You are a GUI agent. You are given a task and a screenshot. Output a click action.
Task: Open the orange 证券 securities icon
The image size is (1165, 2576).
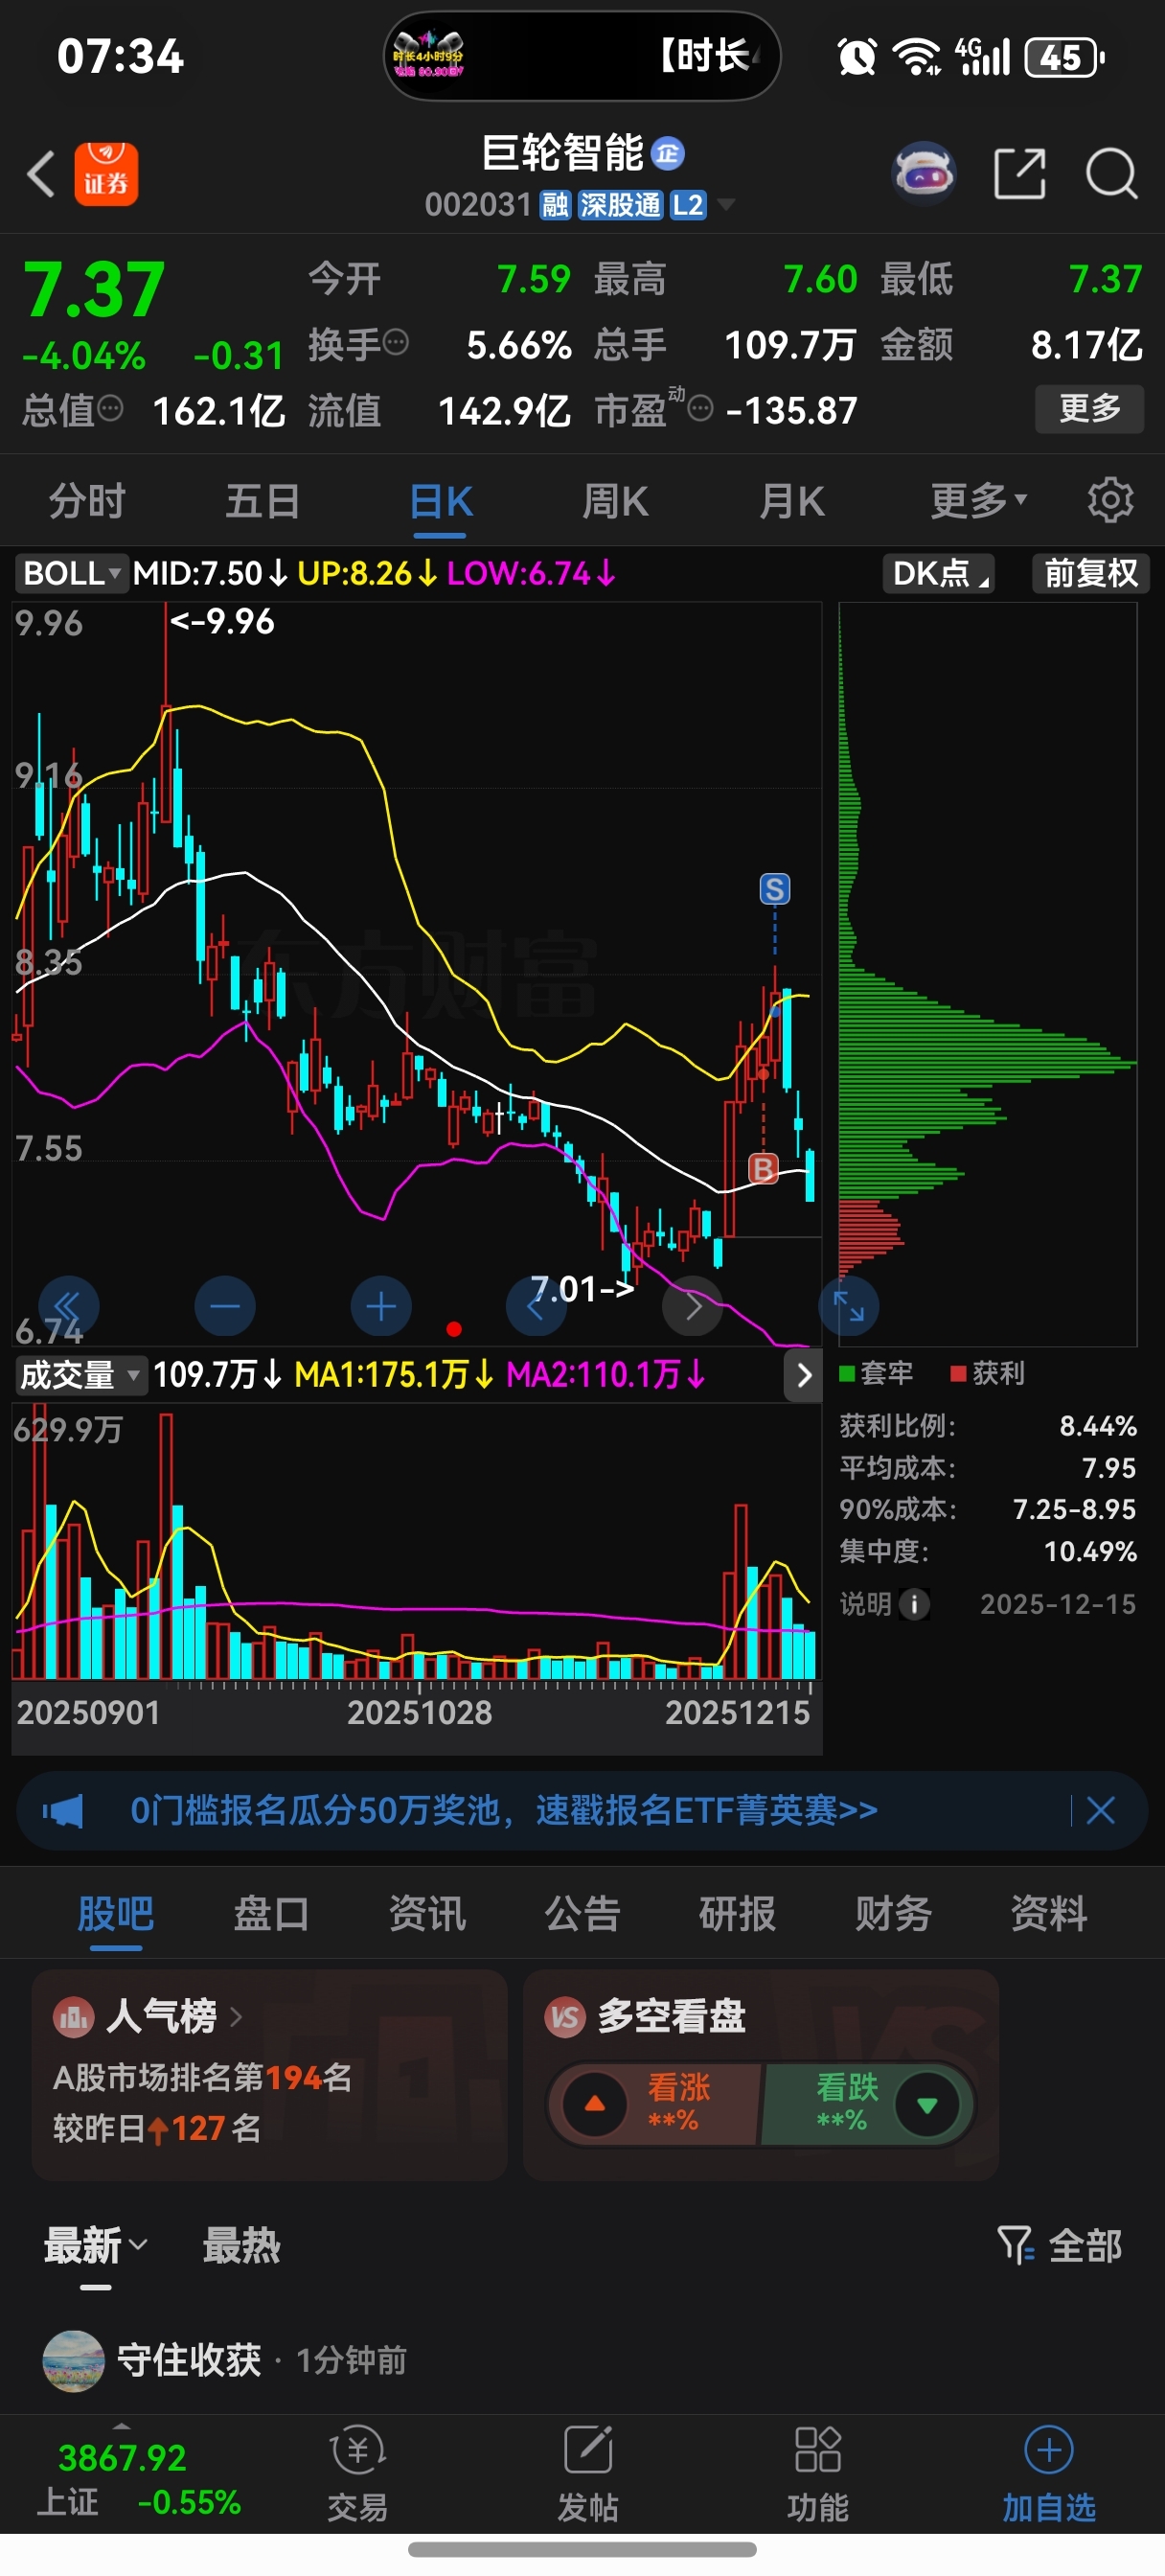tap(106, 174)
